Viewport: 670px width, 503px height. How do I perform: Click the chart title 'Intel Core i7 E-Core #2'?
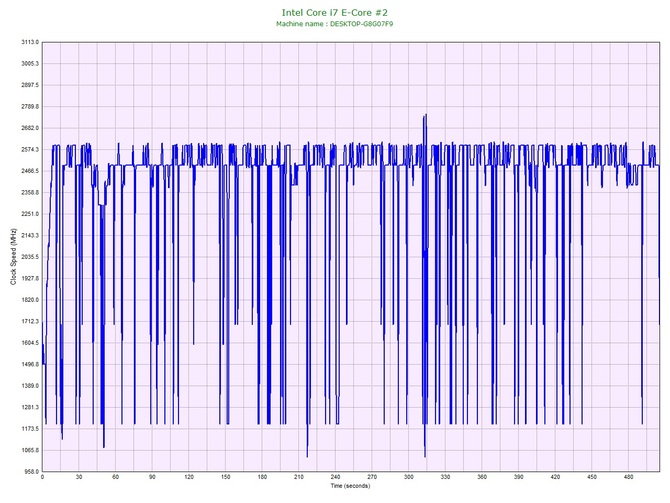pyautogui.click(x=335, y=12)
